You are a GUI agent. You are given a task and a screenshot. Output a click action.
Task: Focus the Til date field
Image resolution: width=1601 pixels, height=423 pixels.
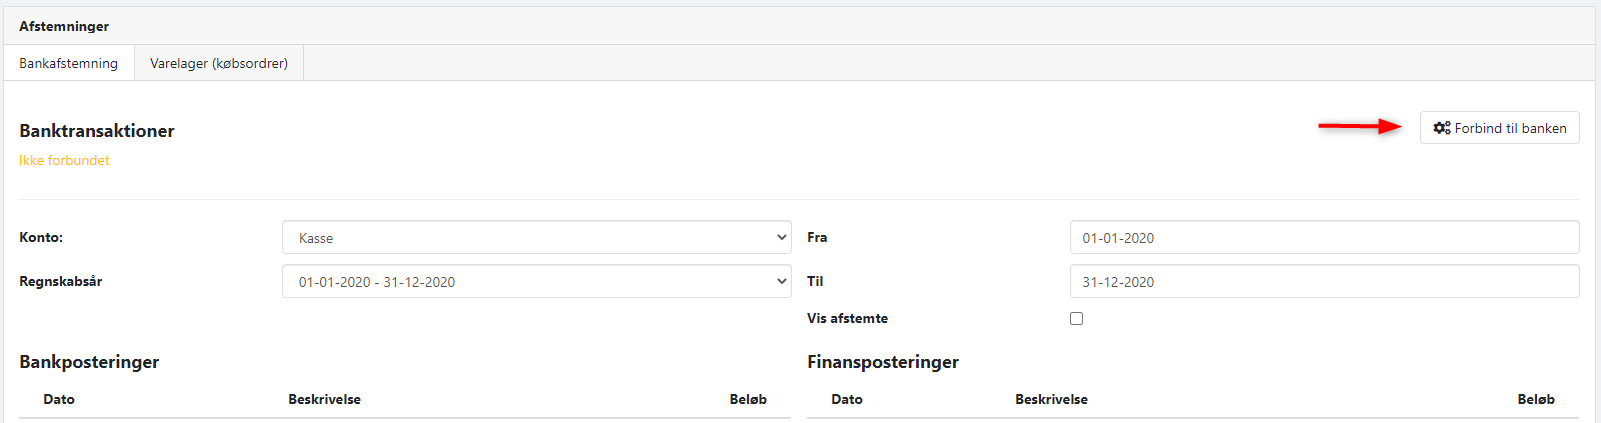coord(1323,282)
